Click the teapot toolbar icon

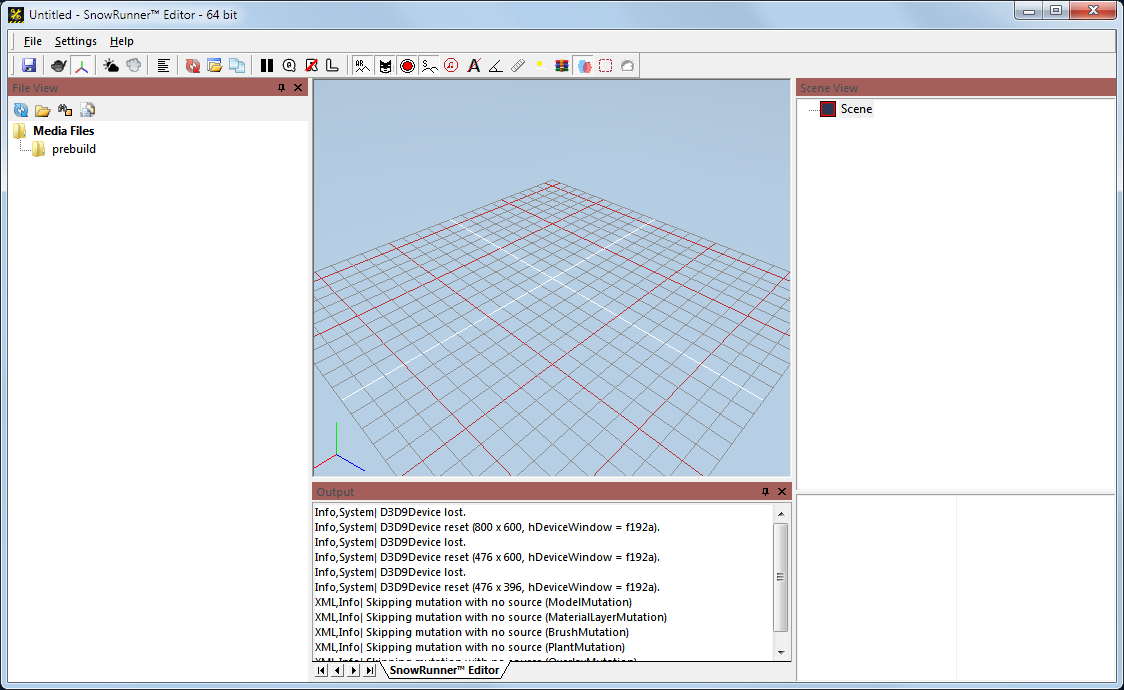pyautogui.click(x=59, y=66)
